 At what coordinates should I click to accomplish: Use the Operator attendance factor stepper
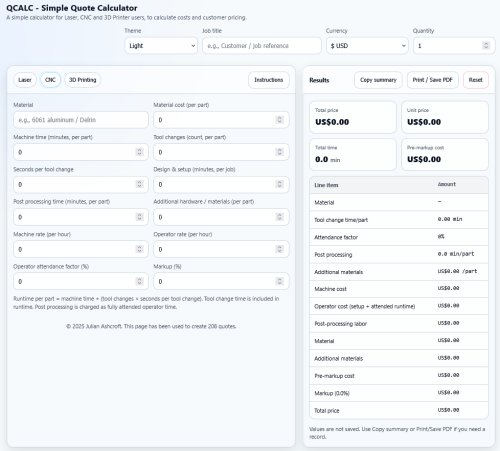click(140, 281)
